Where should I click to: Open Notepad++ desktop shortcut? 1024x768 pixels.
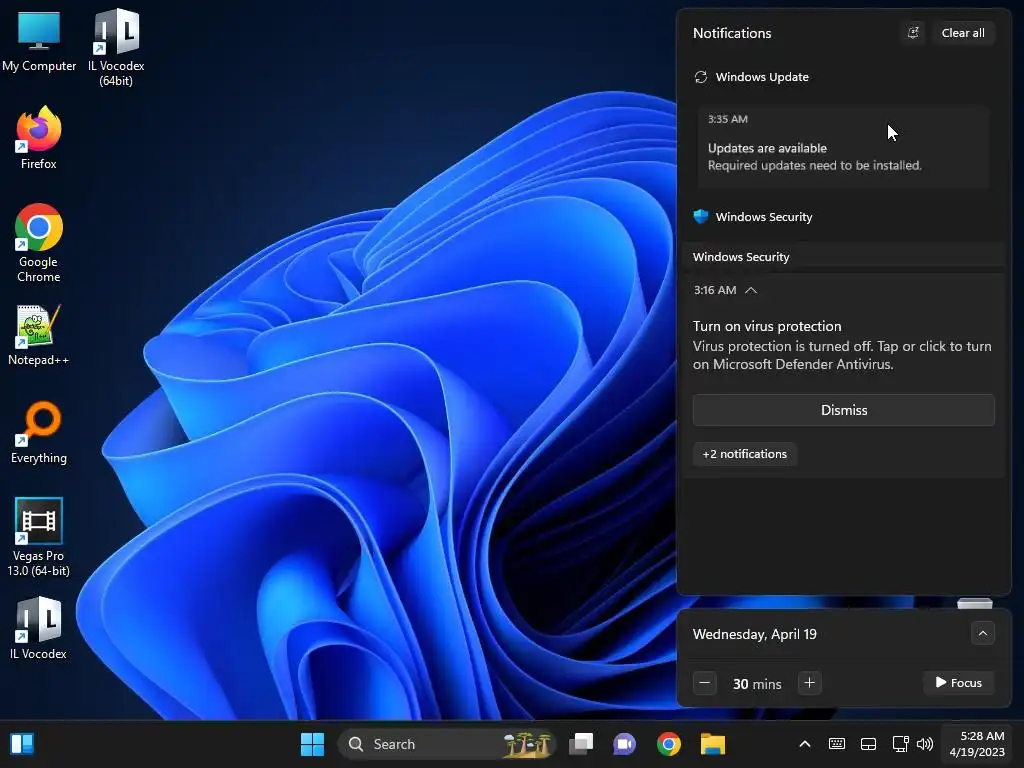point(39,336)
